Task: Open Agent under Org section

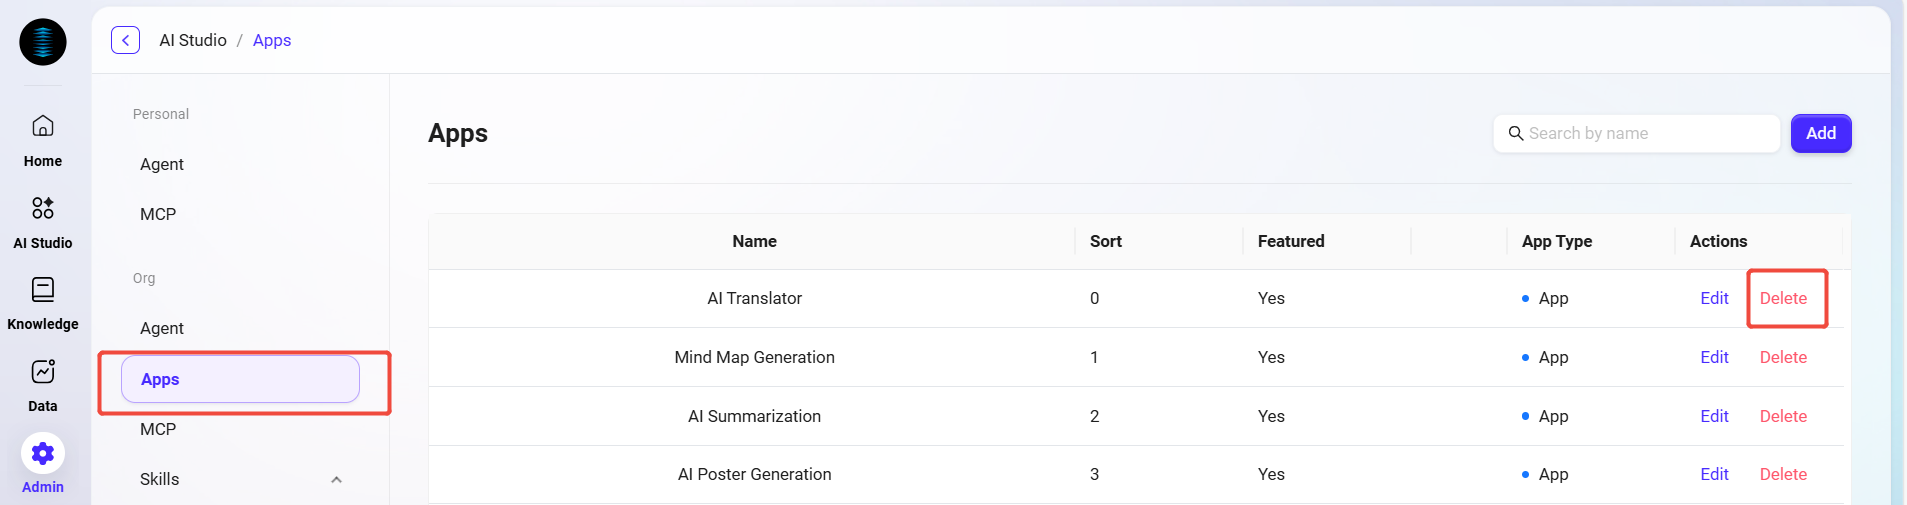Action: [x=162, y=328]
